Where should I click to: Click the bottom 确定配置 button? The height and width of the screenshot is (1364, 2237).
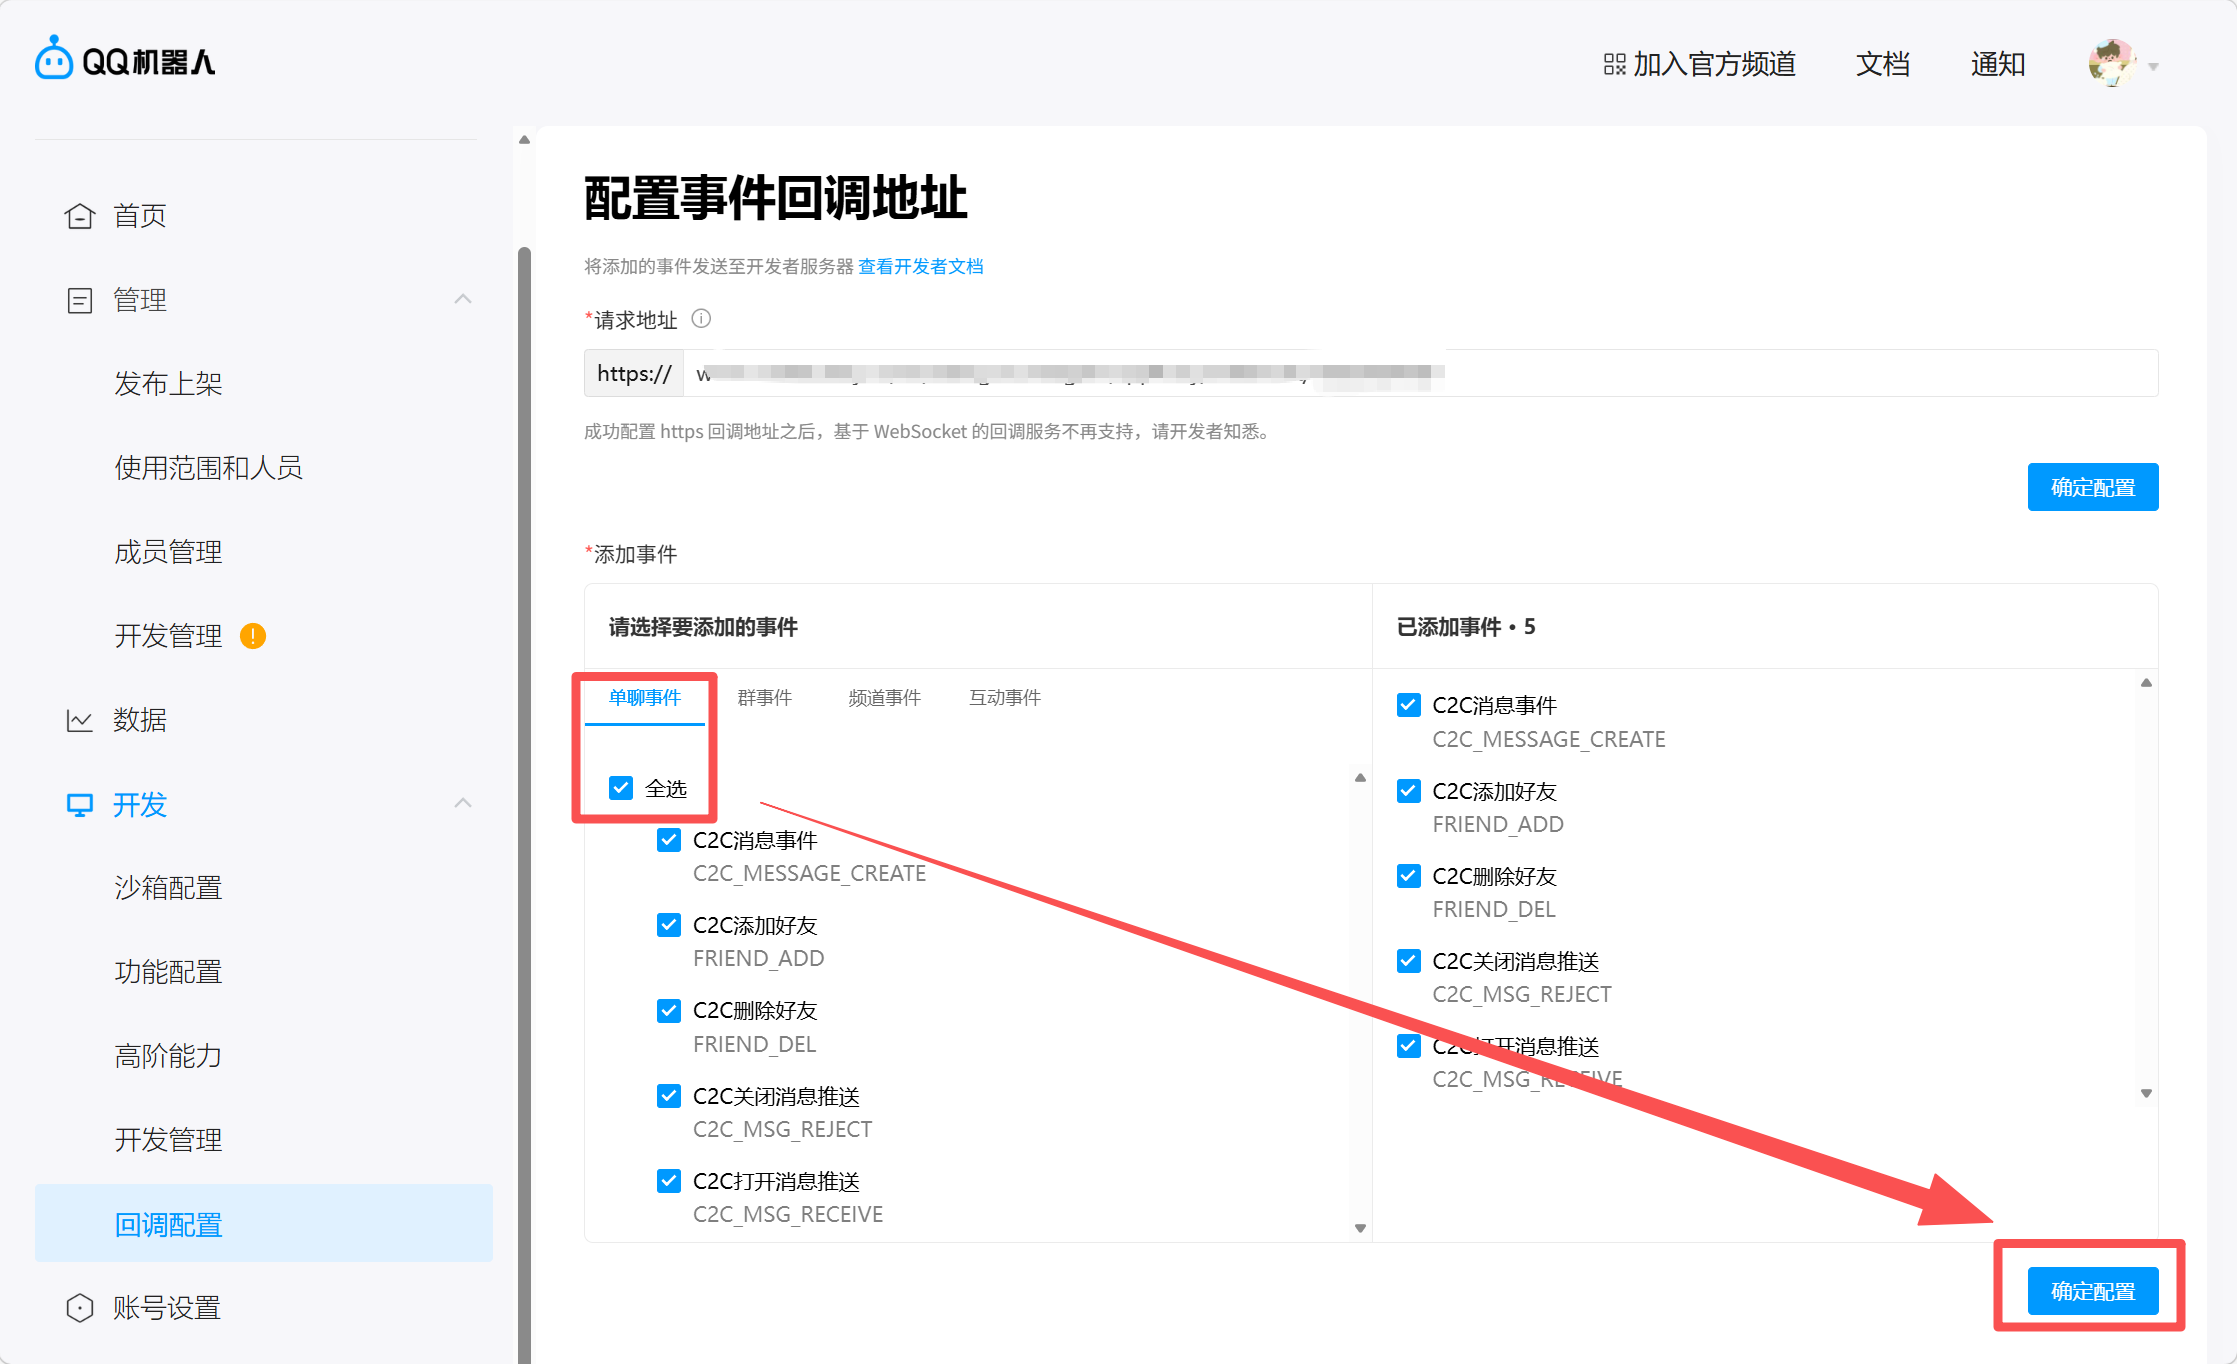click(2092, 1291)
